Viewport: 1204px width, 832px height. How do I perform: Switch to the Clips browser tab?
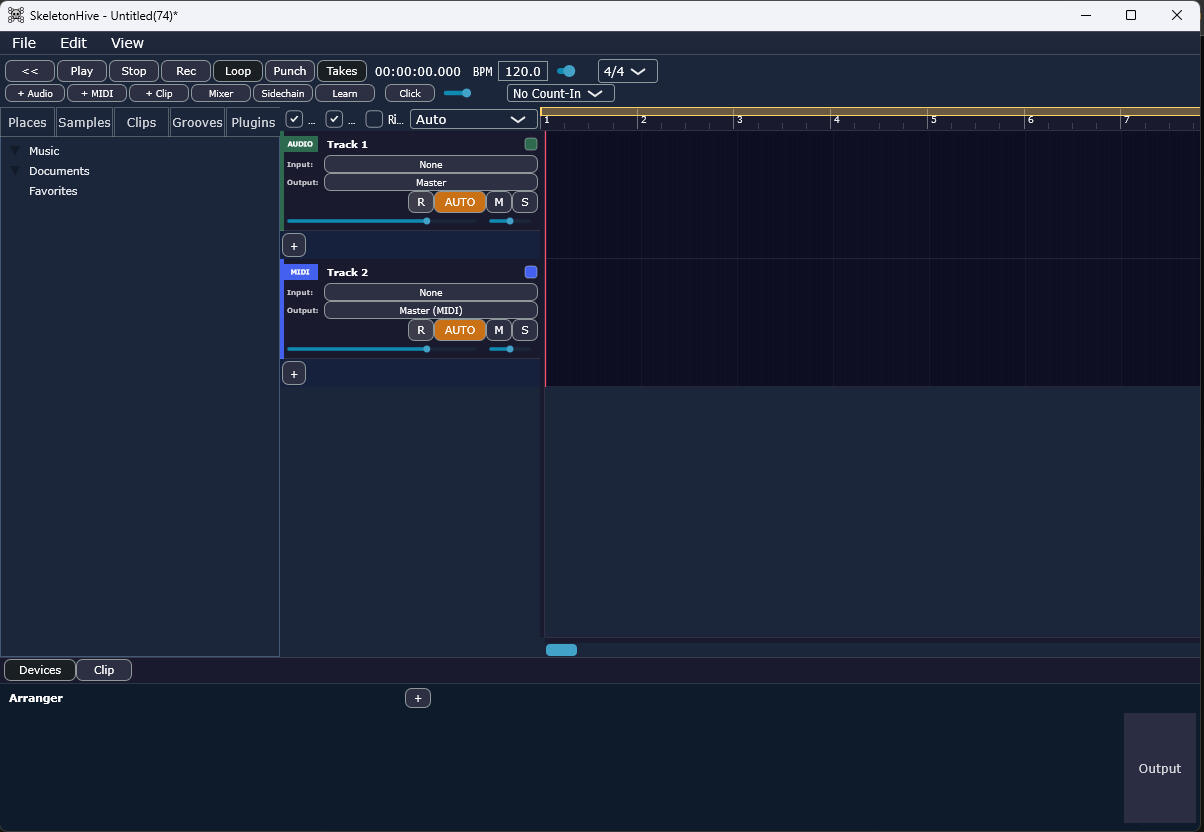click(x=141, y=122)
